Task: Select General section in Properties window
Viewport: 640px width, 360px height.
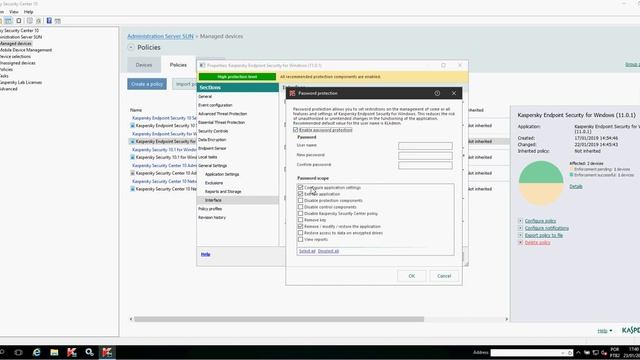Action: point(205,97)
